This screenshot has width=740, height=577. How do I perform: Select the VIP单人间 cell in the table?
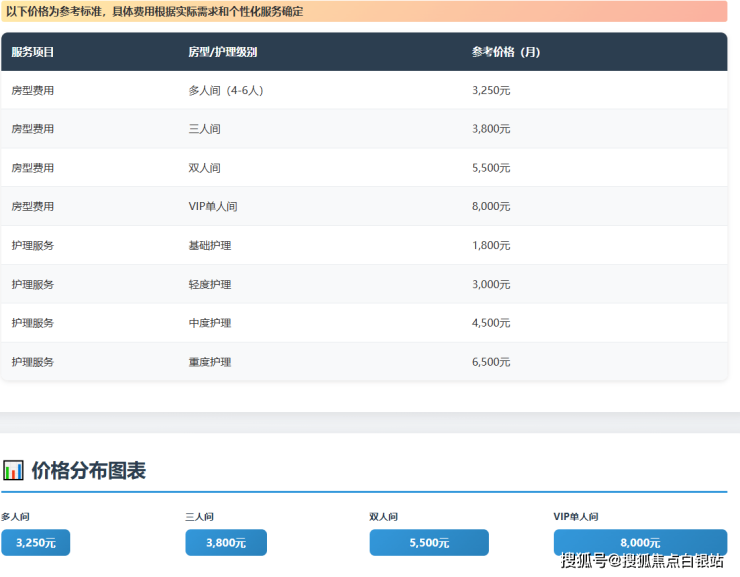pyautogui.click(x=212, y=207)
